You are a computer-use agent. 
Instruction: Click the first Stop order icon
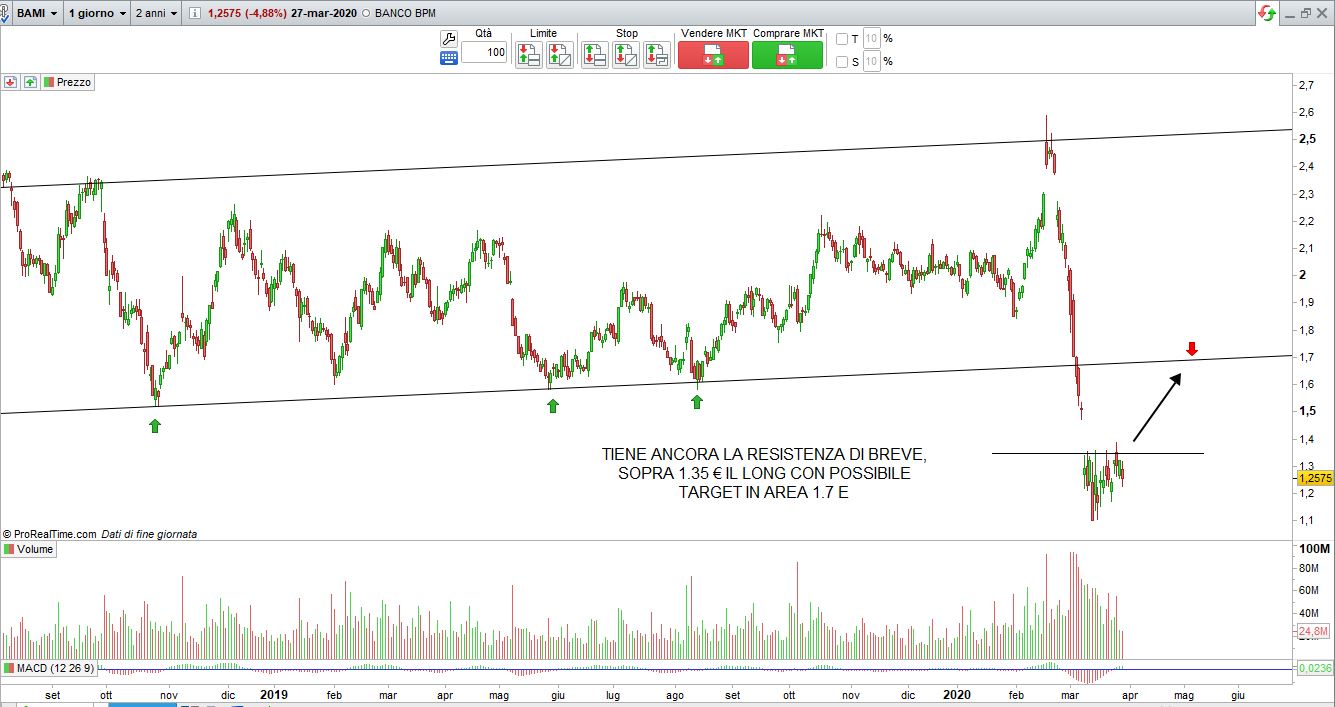tap(595, 54)
